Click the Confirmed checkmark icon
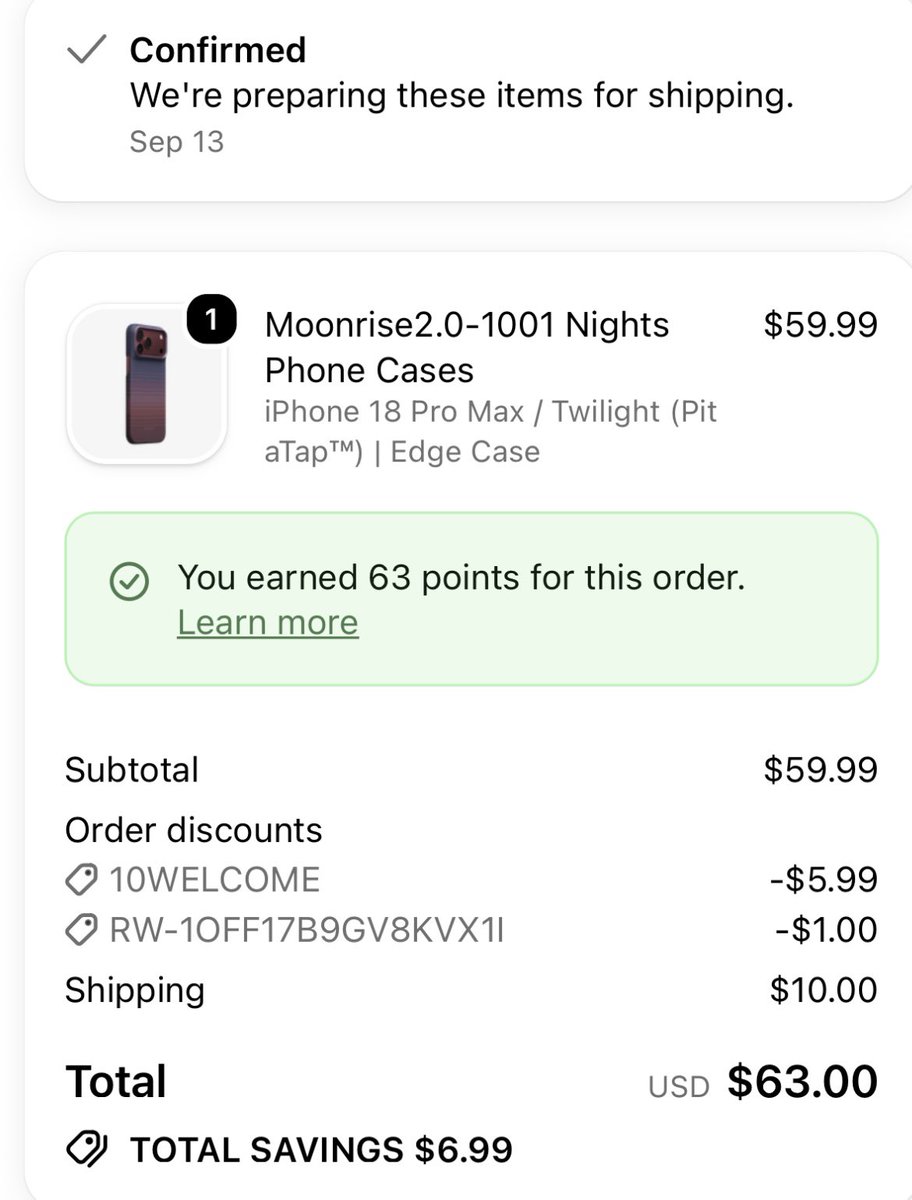The image size is (912, 1200). click(x=85, y=51)
